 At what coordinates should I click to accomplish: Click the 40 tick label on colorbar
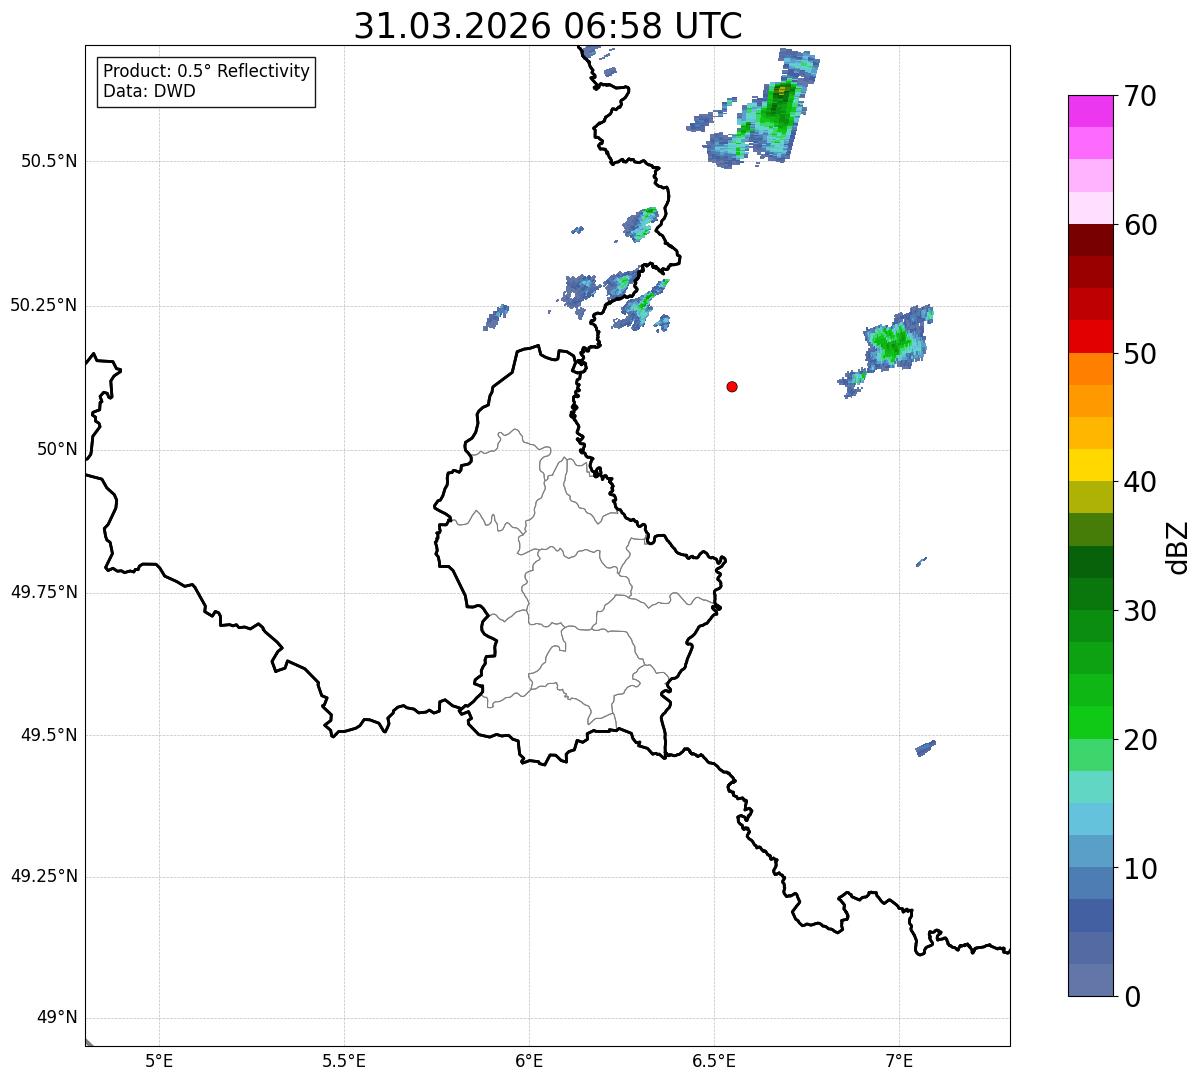click(x=1141, y=482)
